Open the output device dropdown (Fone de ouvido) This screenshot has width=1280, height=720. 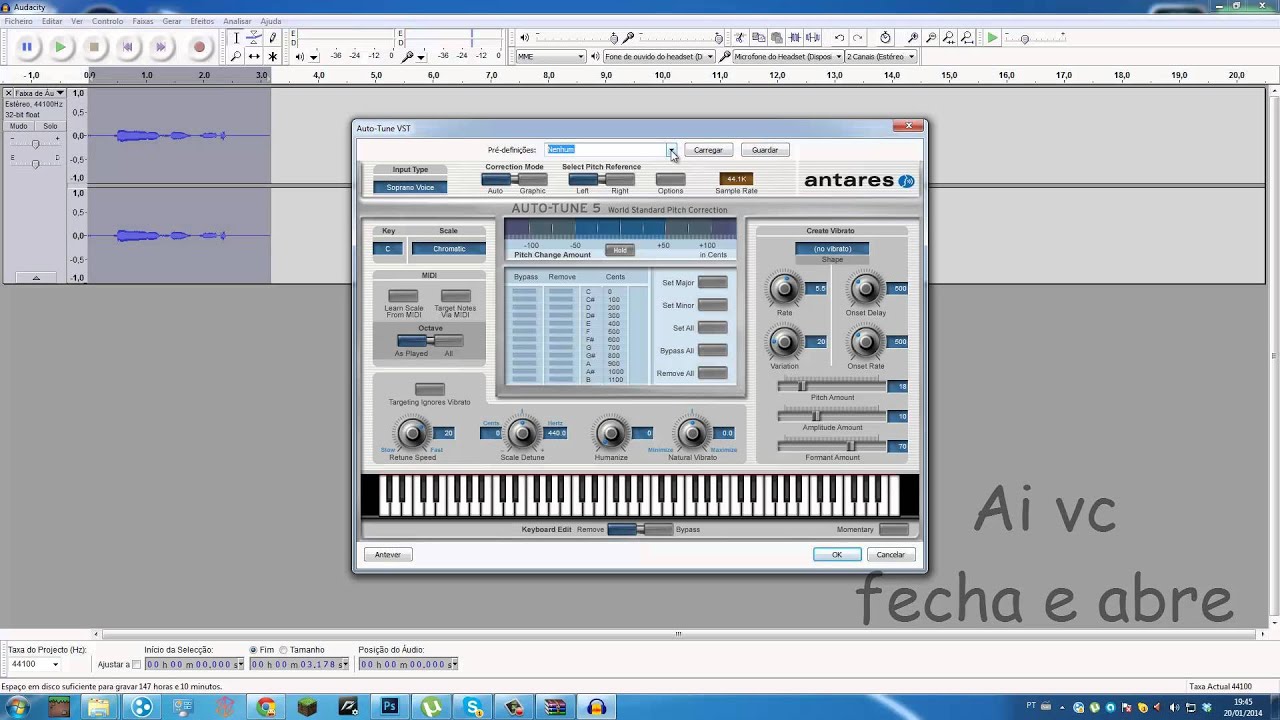pyautogui.click(x=659, y=57)
